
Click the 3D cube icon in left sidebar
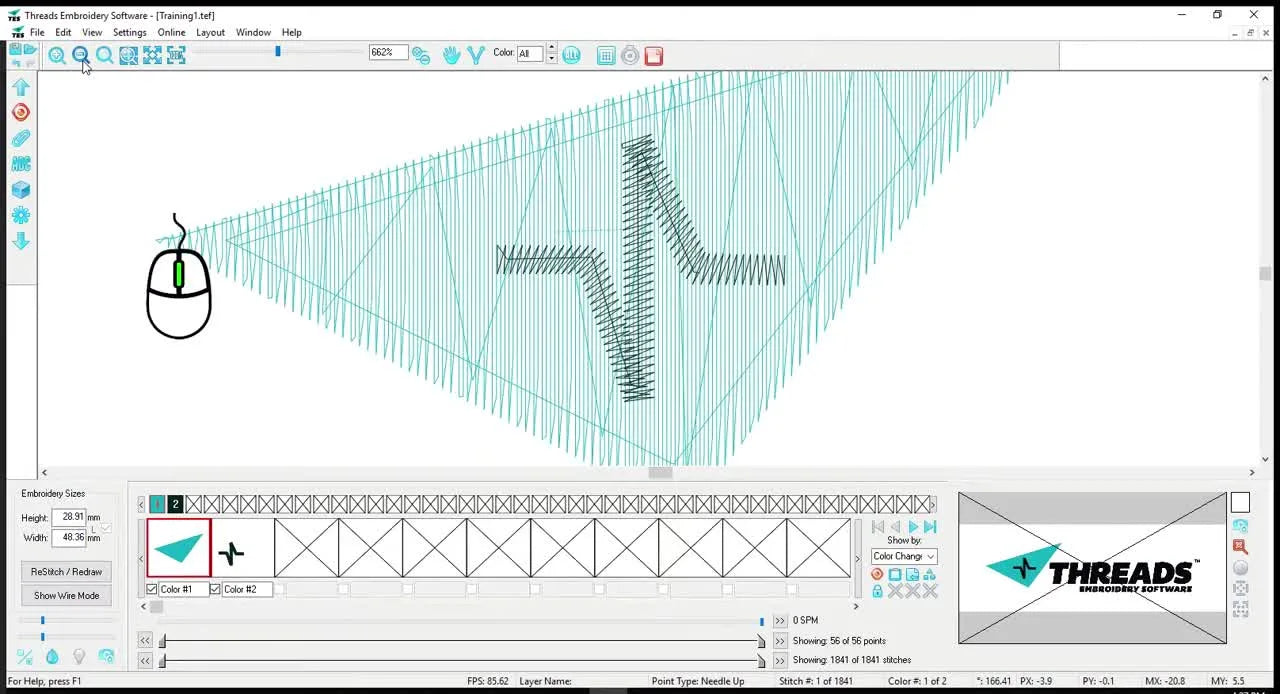22,189
